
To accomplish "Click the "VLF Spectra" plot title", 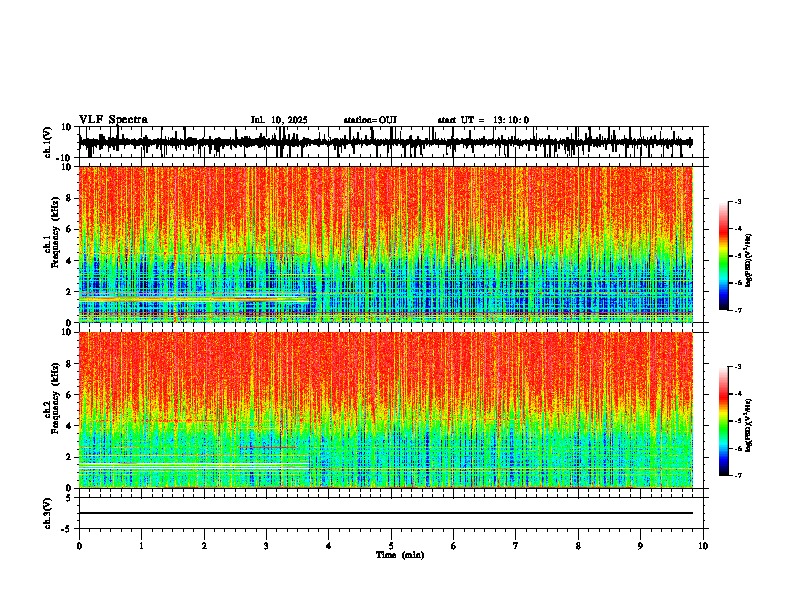I will [113, 120].
